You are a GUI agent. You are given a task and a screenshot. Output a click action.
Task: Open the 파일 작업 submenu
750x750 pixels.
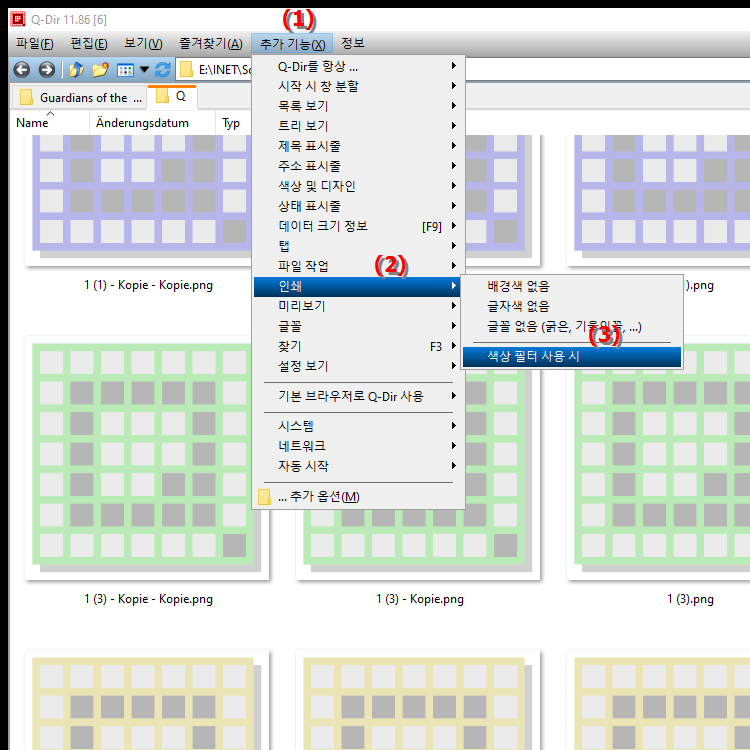(358, 266)
